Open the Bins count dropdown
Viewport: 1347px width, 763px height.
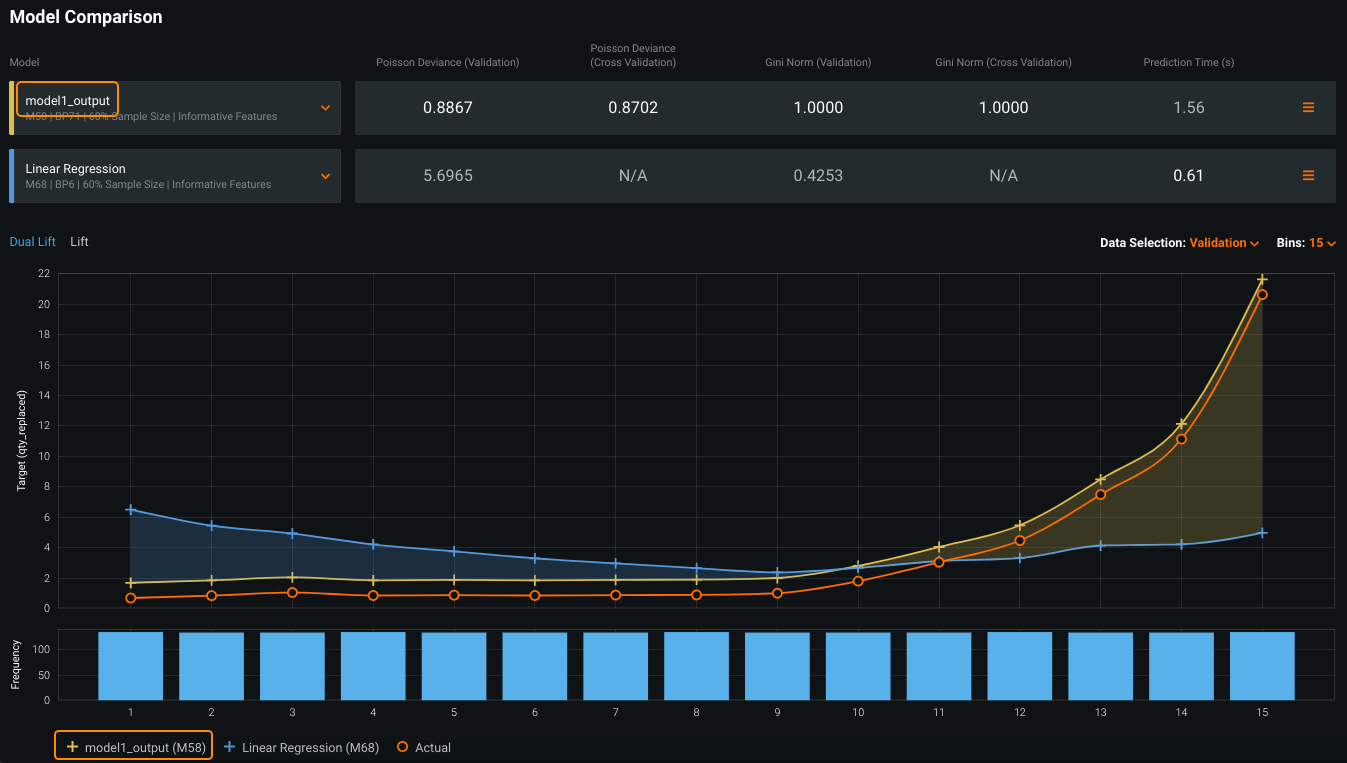tap(1322, 243)
